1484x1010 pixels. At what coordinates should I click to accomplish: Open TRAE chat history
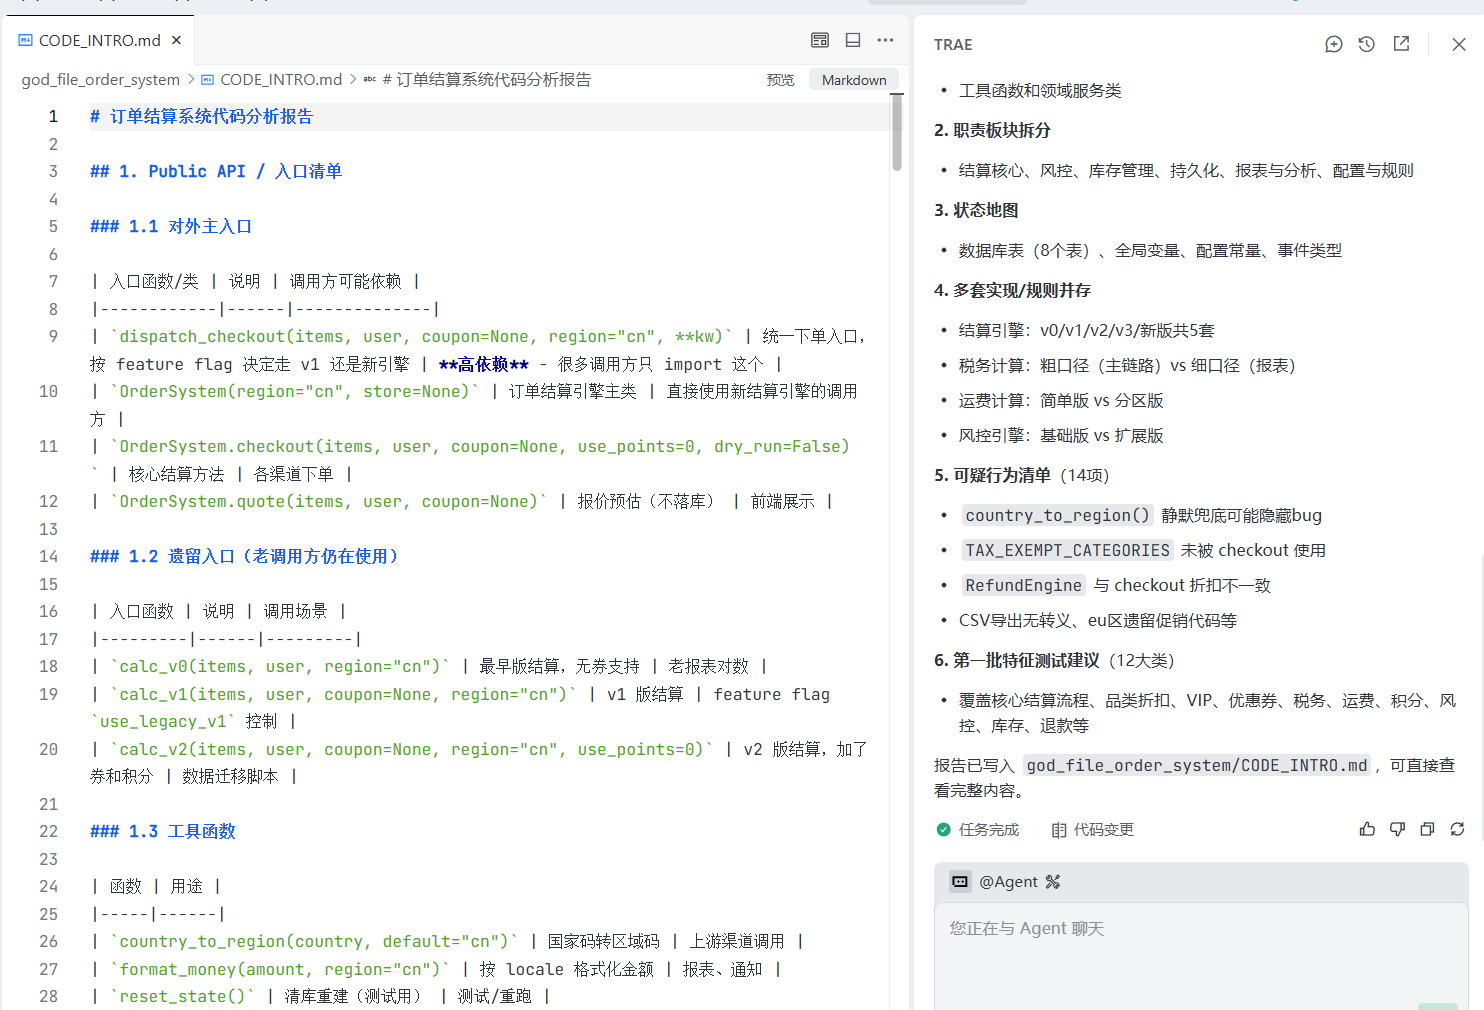[x=1367, y=44]
